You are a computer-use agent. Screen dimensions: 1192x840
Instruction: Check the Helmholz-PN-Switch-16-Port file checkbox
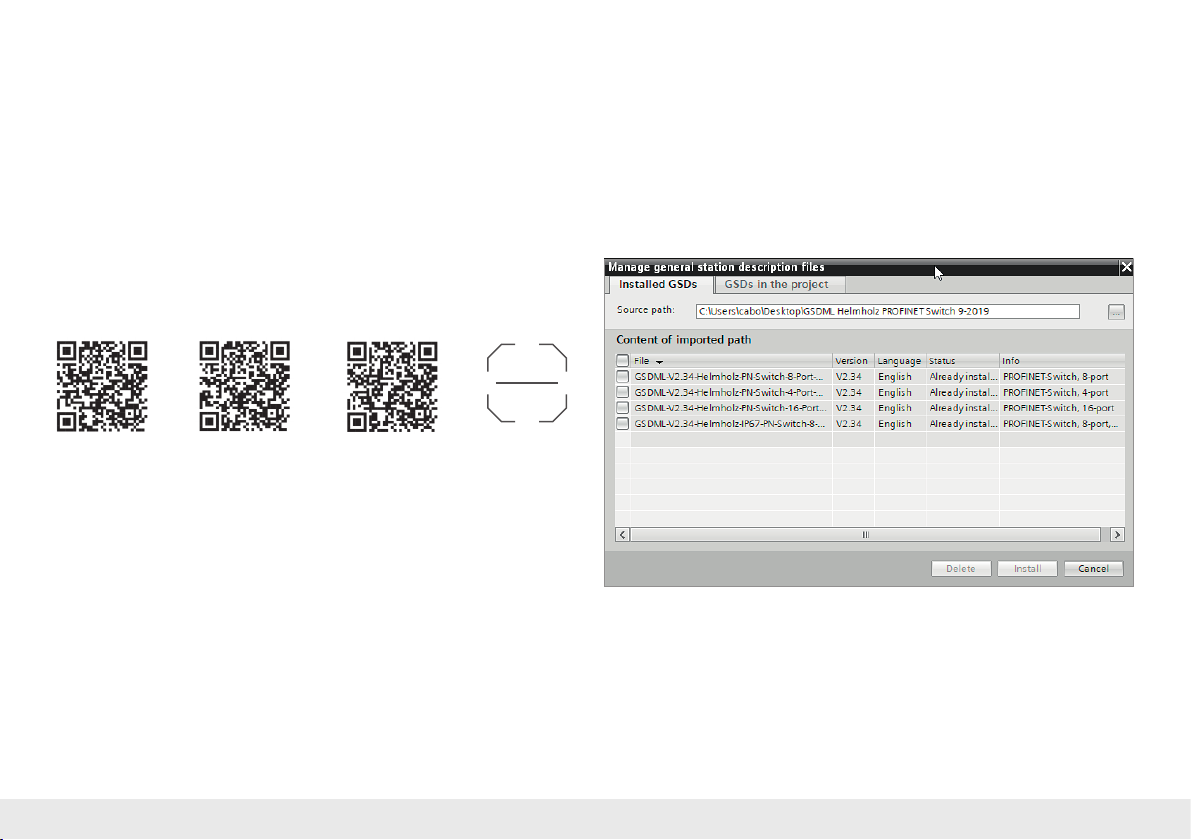pyautogui.click(x=622, y=408)
